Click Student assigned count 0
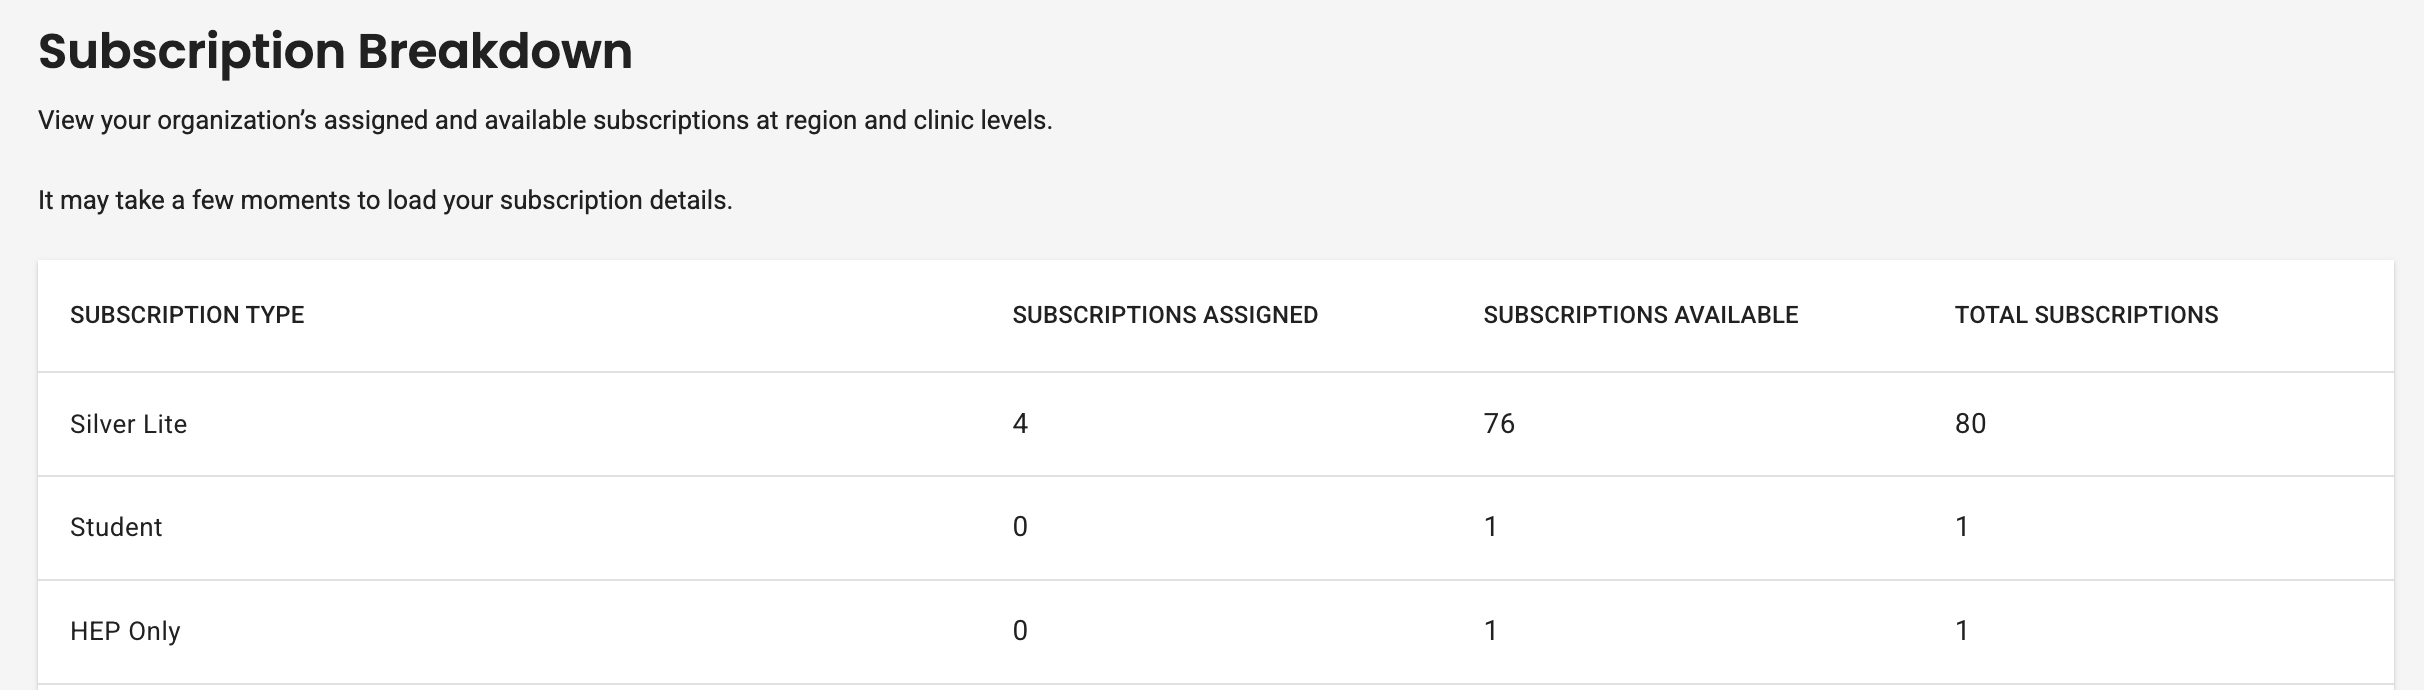This screenshot has width=2424, height=690. click(1020, 527)
